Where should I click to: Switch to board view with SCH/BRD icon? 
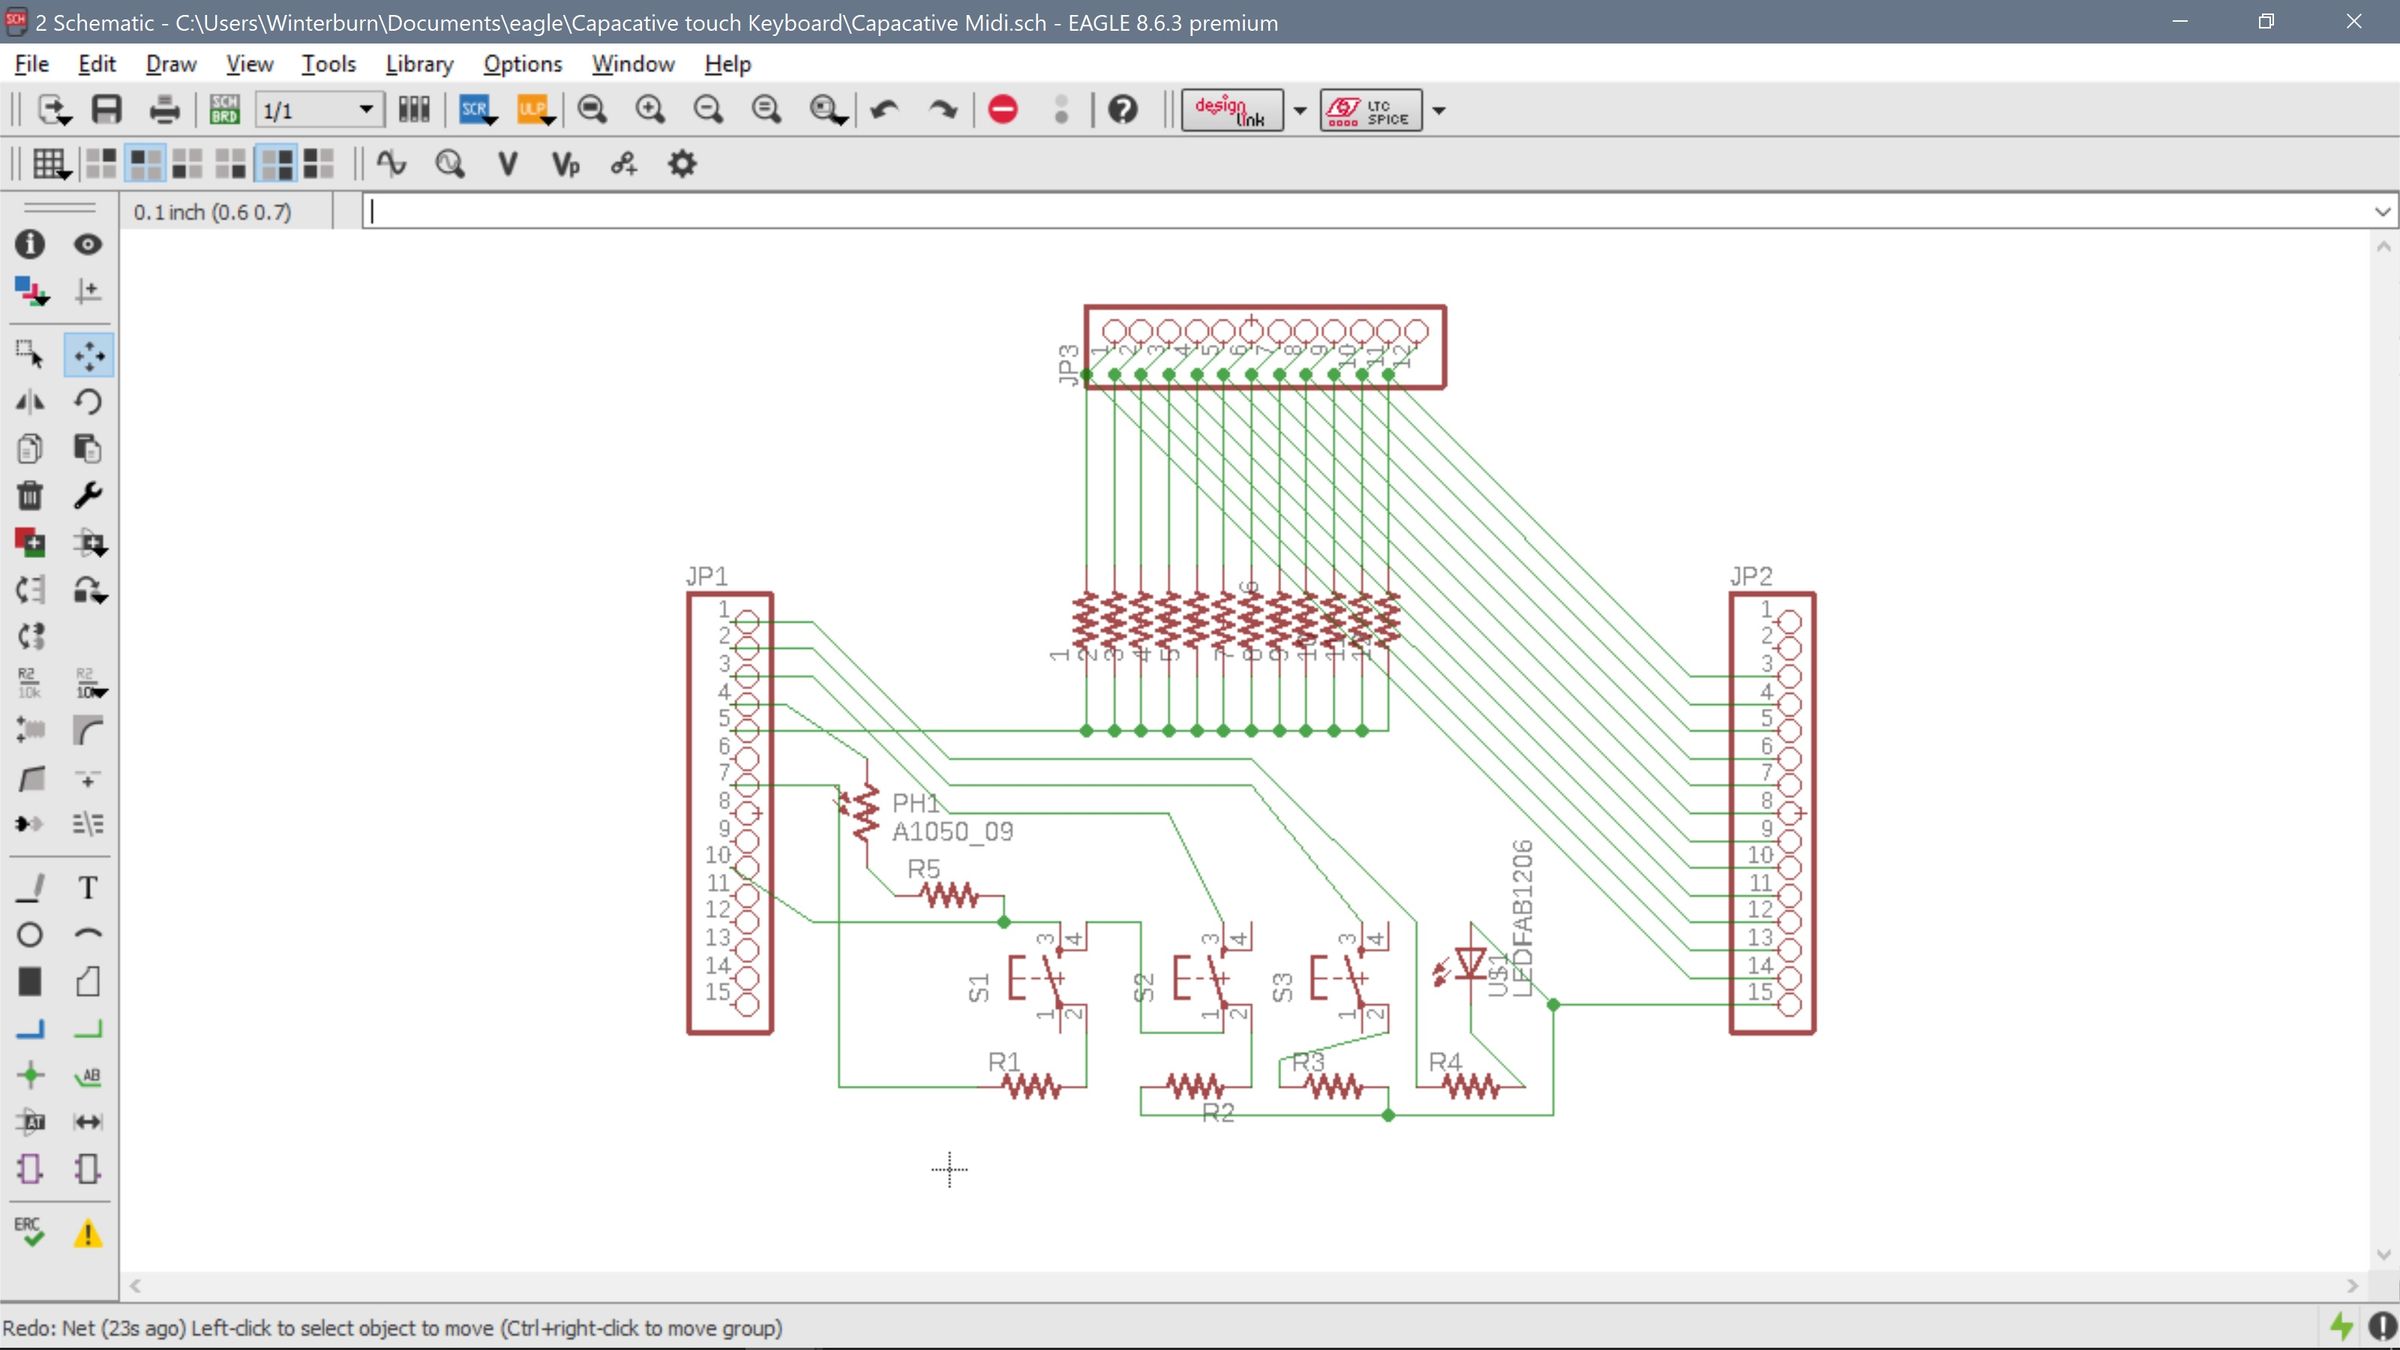(224, 110)
